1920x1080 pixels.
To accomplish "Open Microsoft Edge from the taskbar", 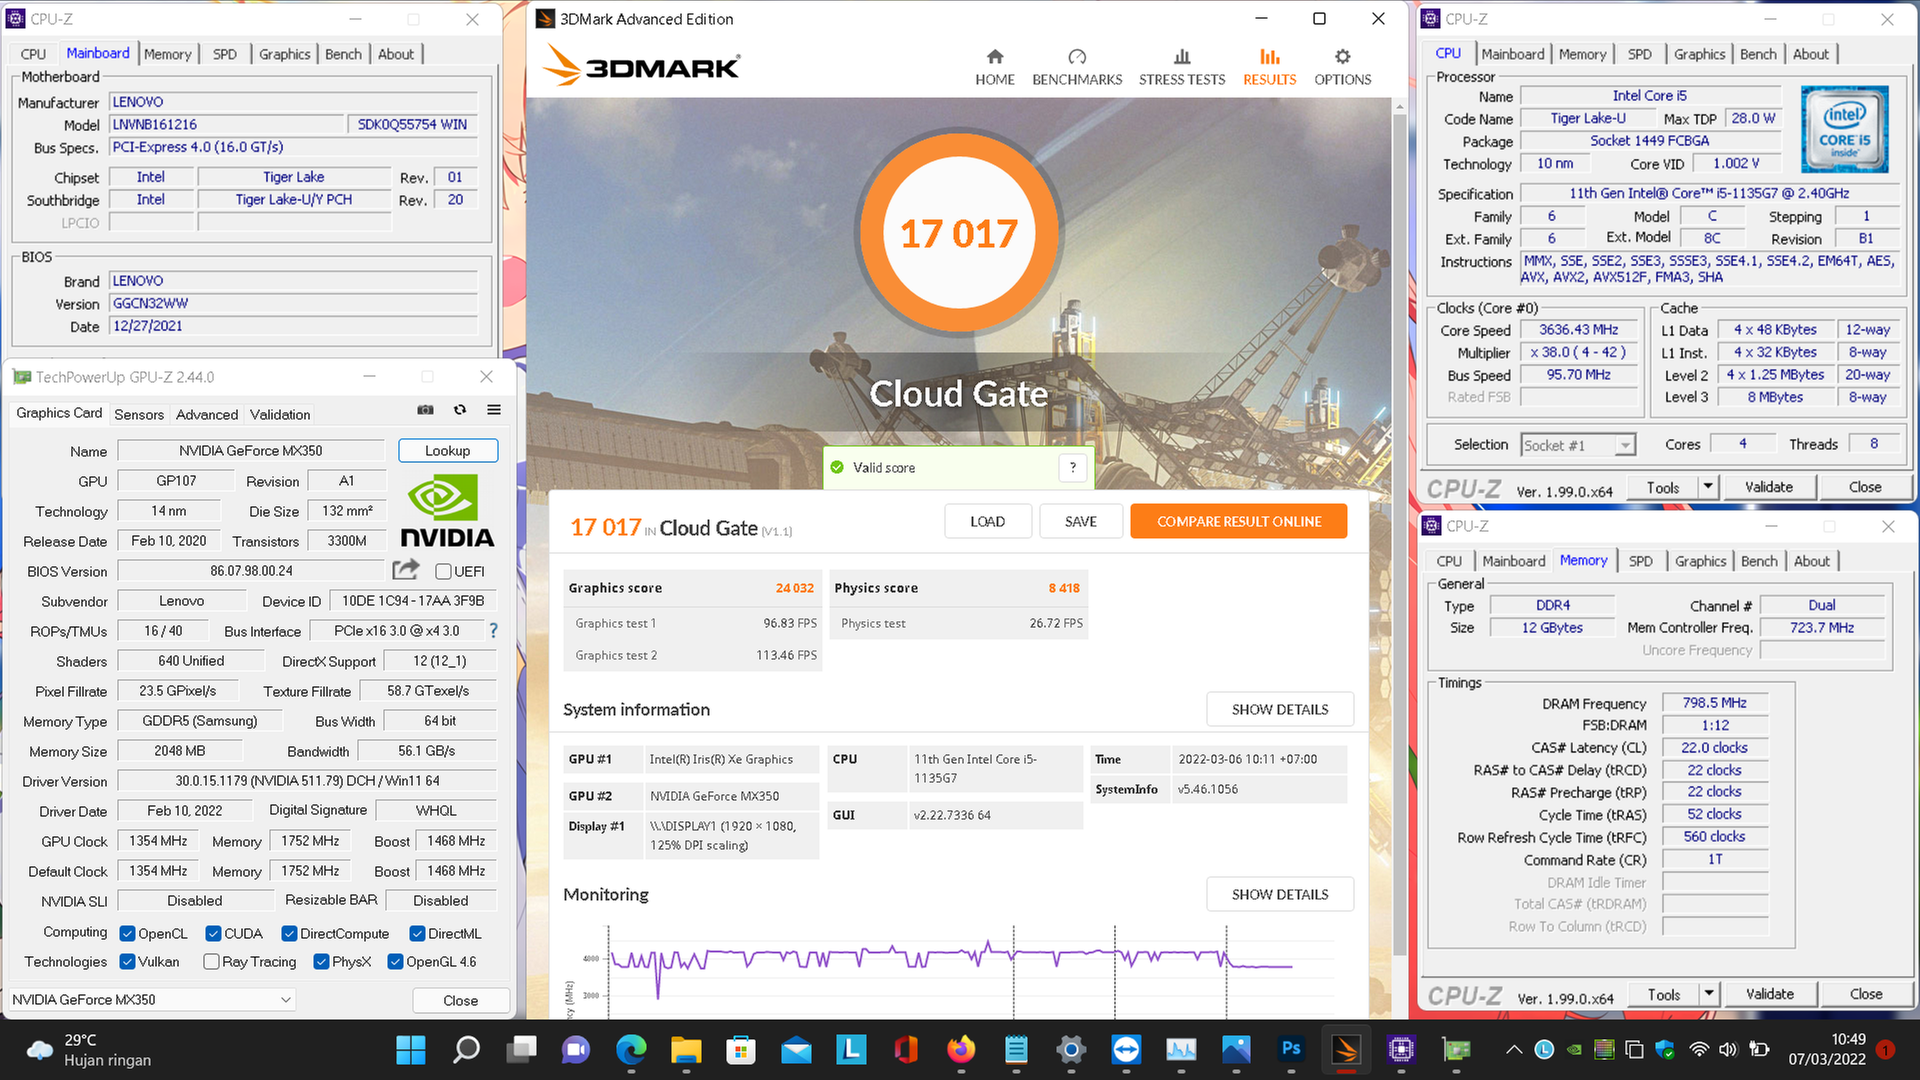I will coord(631,1050).
